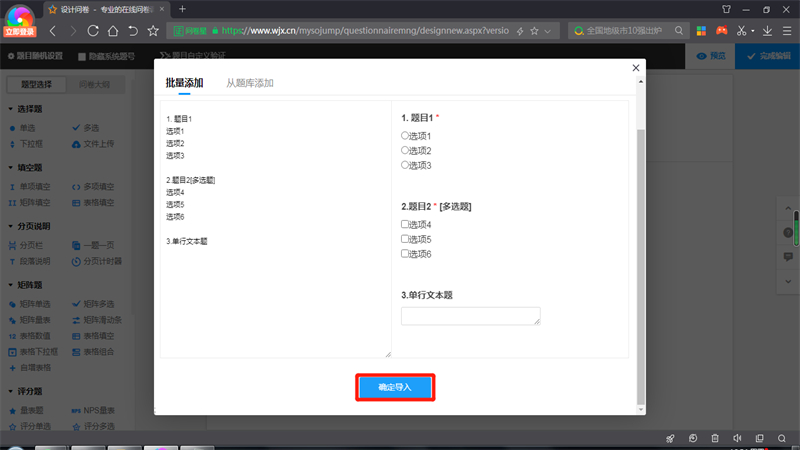Open the downloads arrow icon
This screenshot has width=800, height=450.
click(767, 31)
